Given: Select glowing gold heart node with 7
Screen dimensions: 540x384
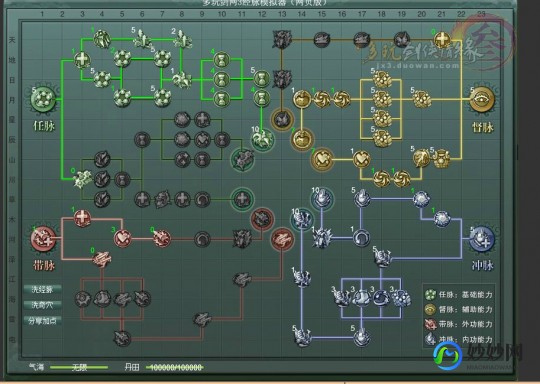Looking at the screenshot, I should [x=322, y=159].
